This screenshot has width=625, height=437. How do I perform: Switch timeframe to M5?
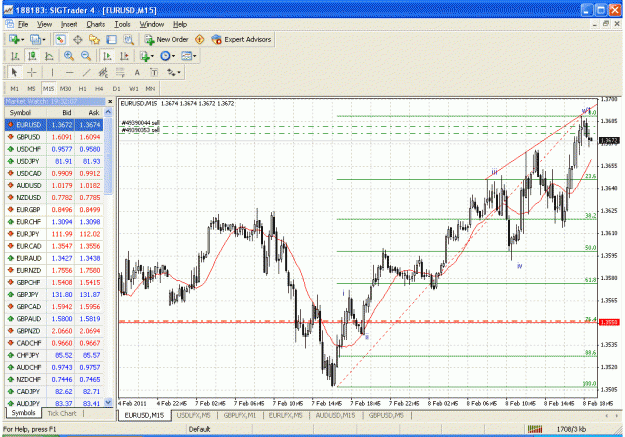(x=31, y=89)
